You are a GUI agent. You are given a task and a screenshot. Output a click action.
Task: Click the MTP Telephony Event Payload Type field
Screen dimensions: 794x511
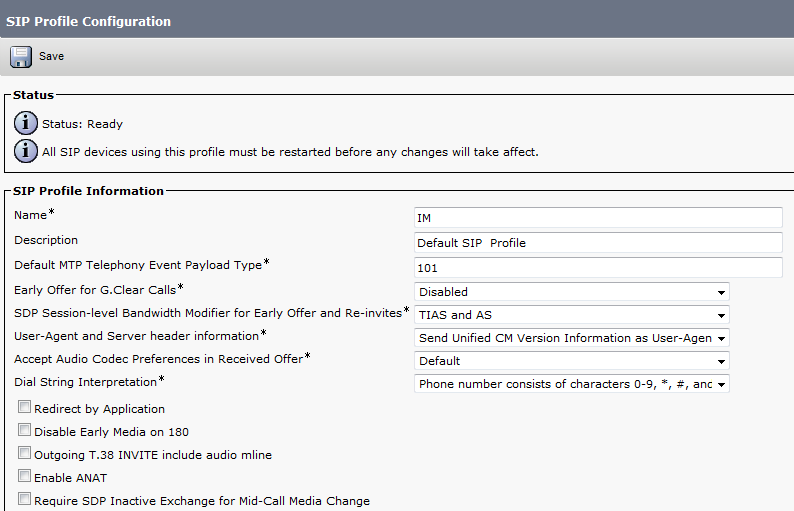597,268
